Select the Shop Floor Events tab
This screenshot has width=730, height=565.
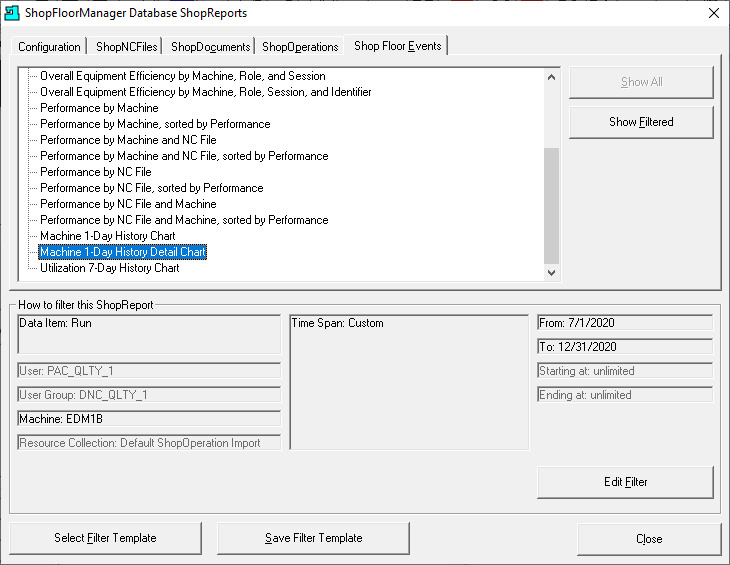(x=397, y=46)
